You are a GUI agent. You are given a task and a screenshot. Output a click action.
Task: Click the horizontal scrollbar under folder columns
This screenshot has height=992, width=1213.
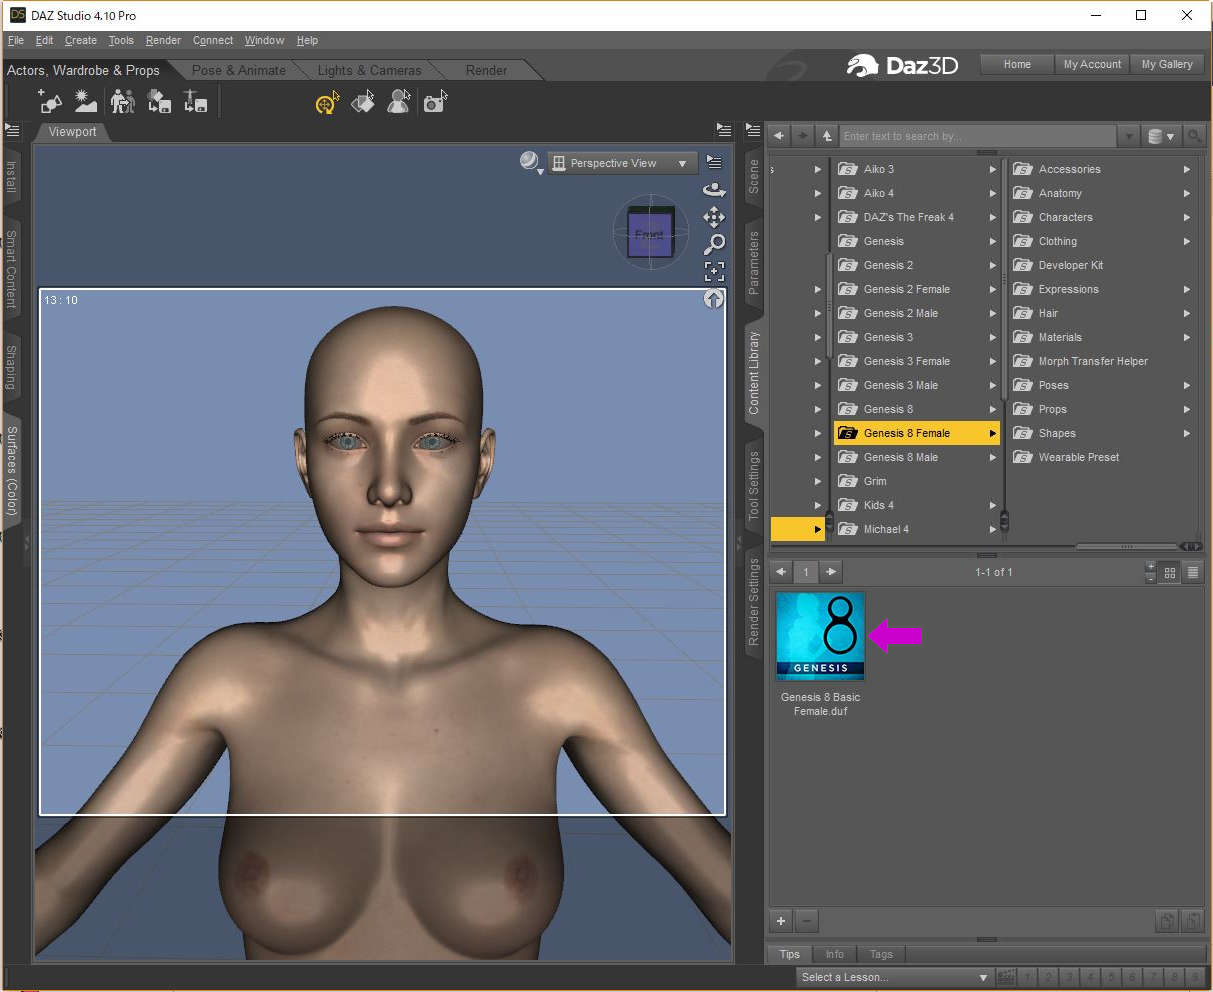click(1127, 546)
